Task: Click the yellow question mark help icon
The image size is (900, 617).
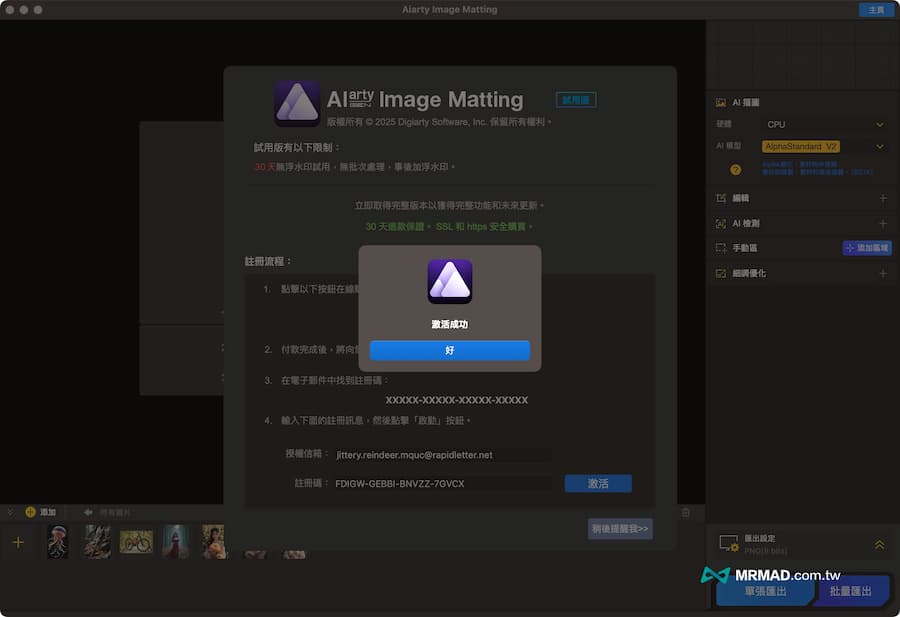Action: tap(736, 169)
